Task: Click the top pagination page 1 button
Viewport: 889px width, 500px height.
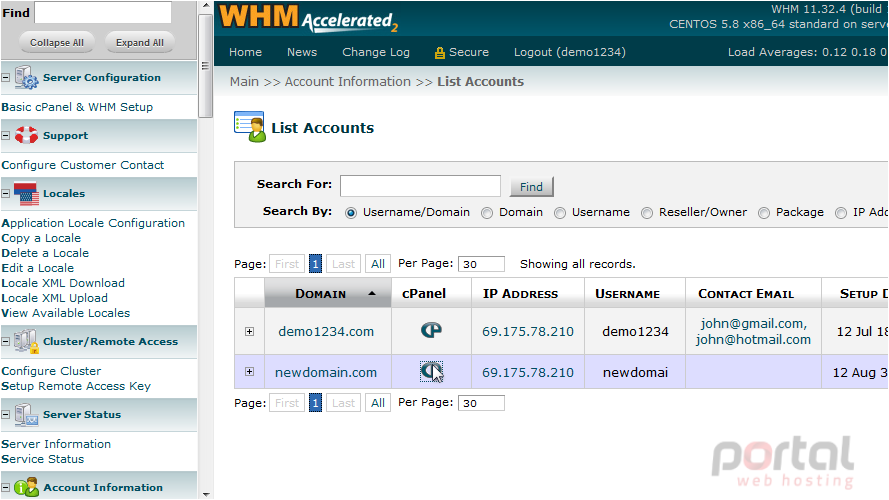Action: point(315,264)
